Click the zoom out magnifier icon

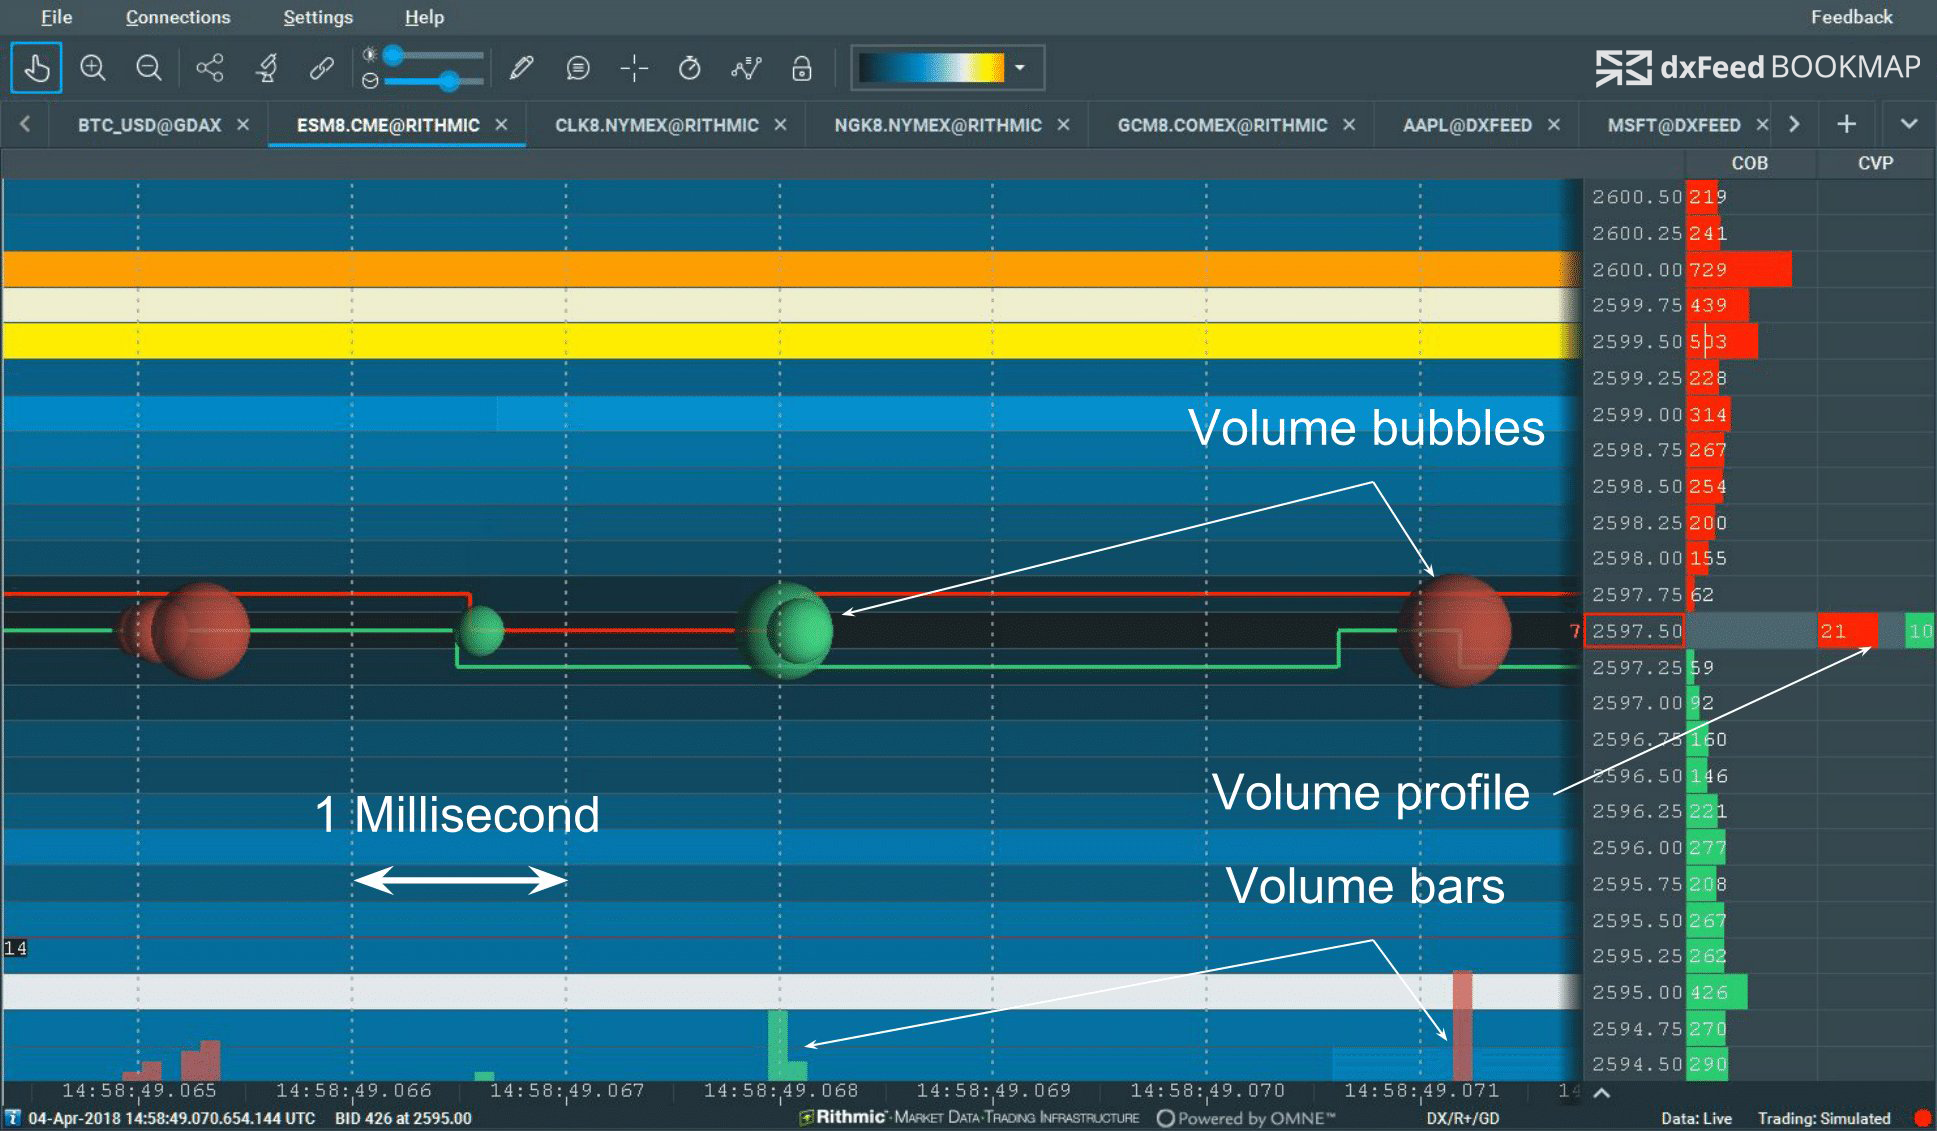[x=149, y=68]
